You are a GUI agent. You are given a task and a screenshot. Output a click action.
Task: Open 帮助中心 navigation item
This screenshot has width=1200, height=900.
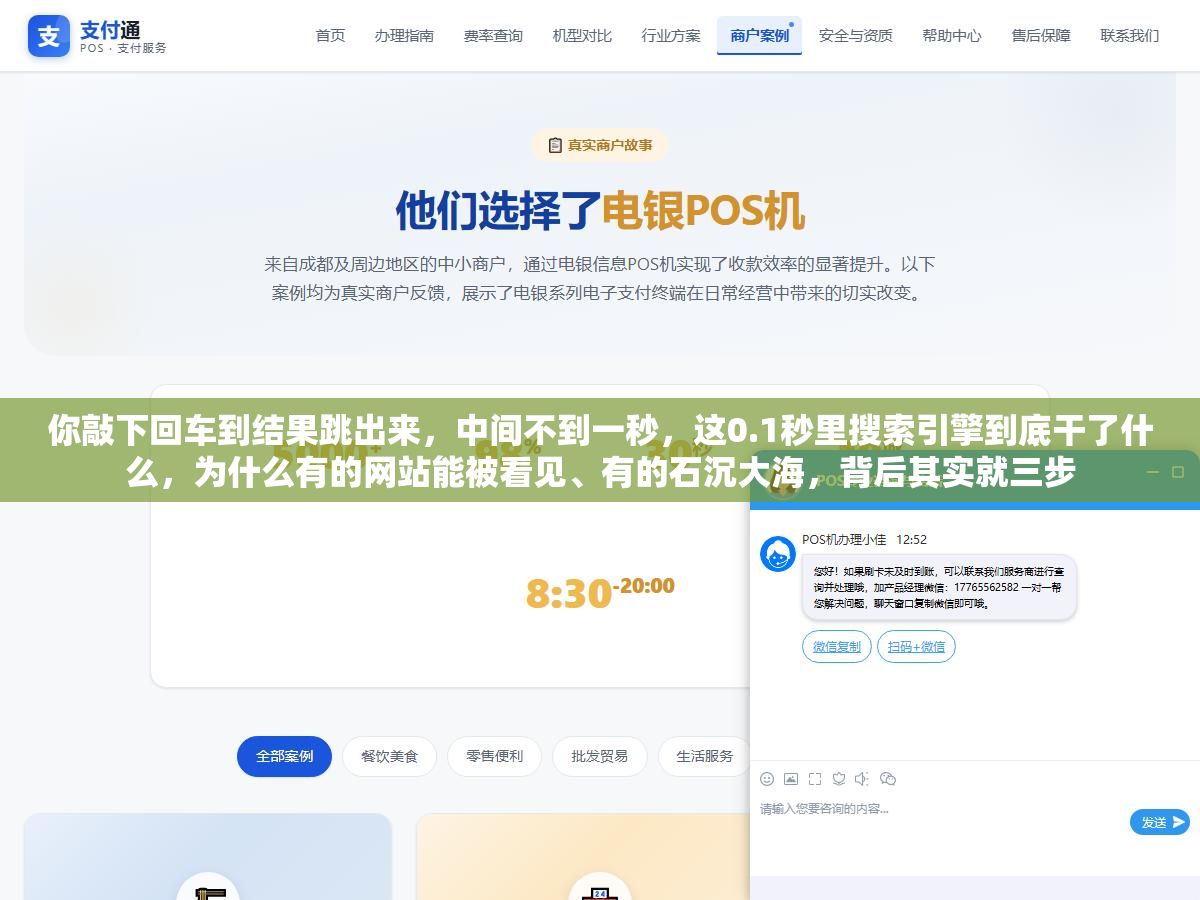click(x=952, y=35)
